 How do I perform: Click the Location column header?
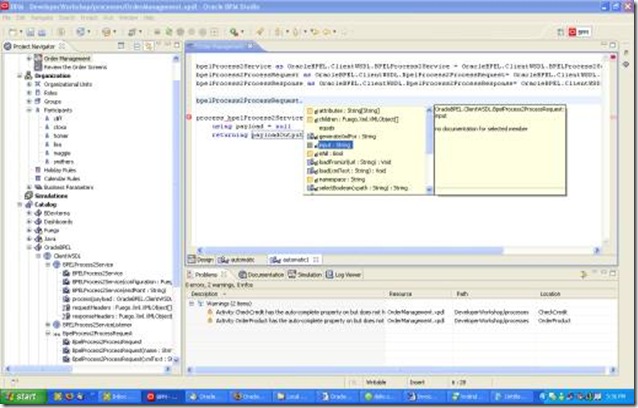click(550, 294)
